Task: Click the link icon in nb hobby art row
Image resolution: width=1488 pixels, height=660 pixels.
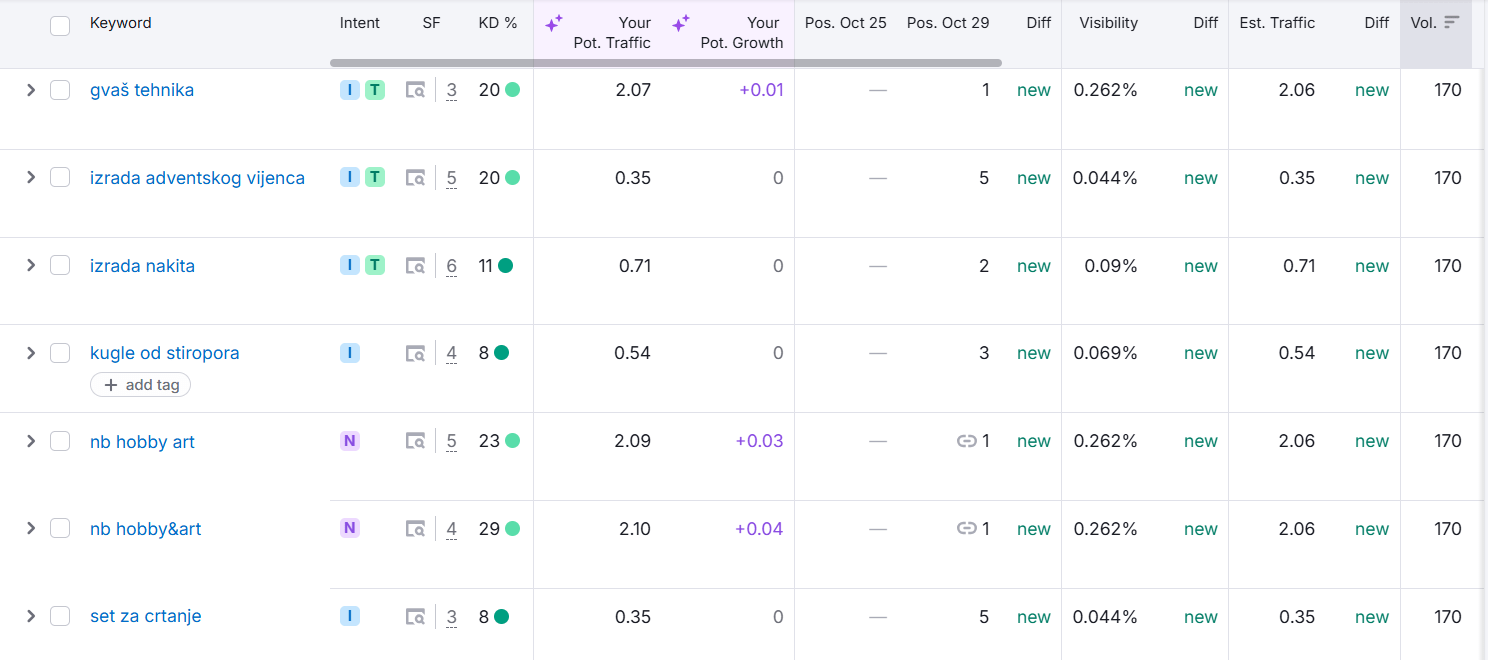Action: tap(966, 441)
